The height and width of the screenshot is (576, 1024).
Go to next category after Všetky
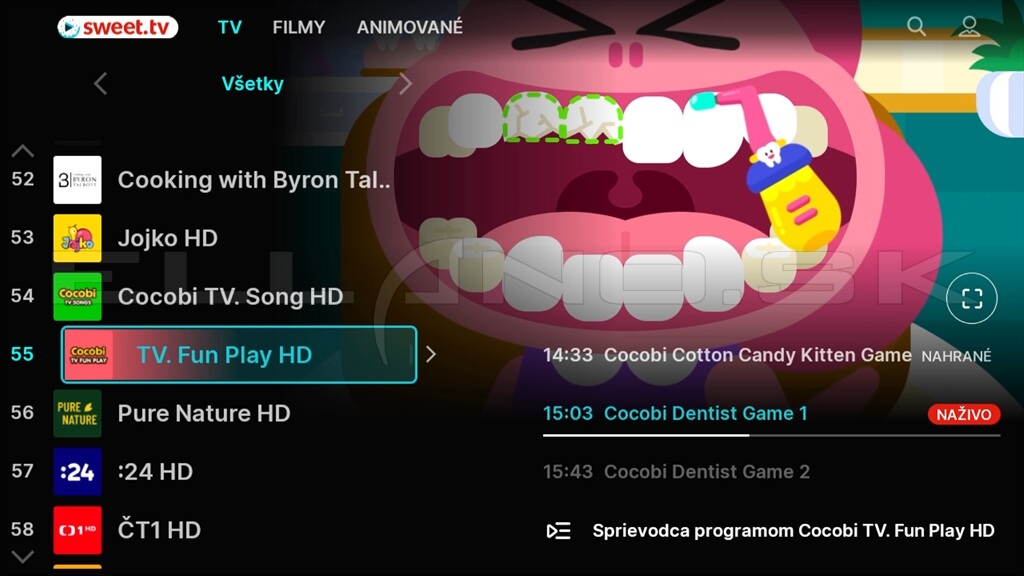click(x=406, y=84)
